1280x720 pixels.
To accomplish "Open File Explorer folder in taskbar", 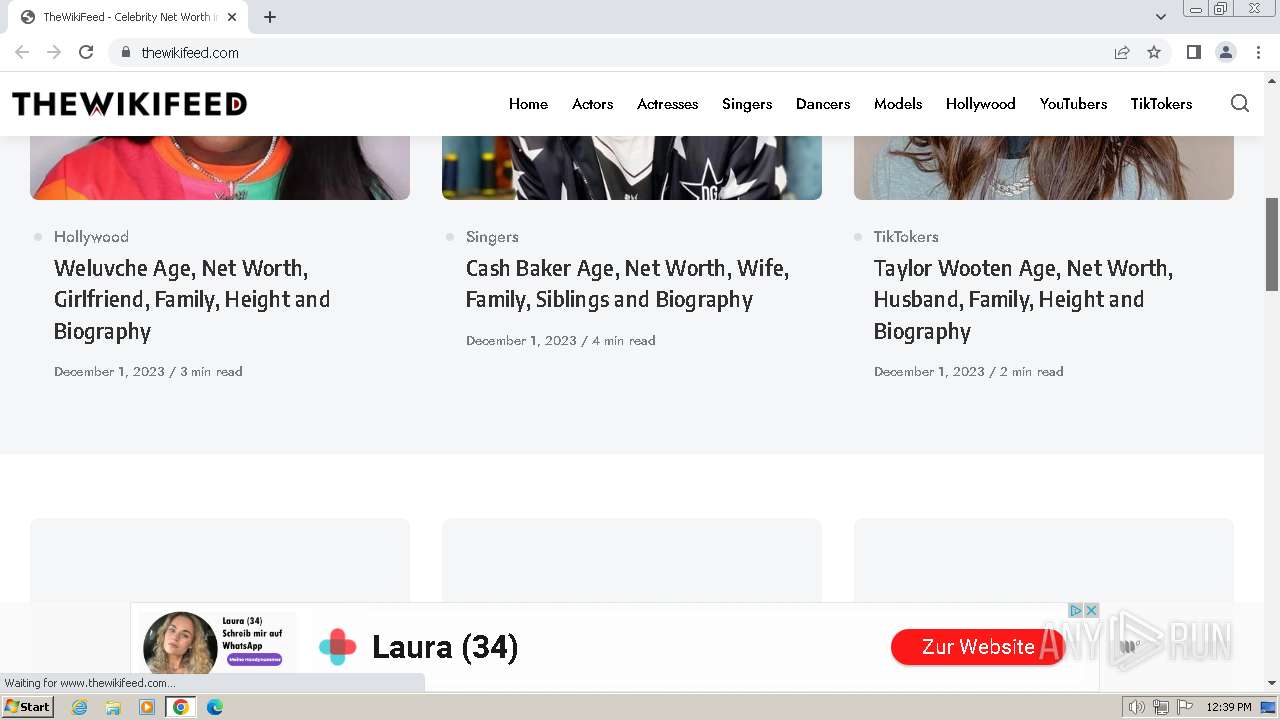I will pos(113,707).
